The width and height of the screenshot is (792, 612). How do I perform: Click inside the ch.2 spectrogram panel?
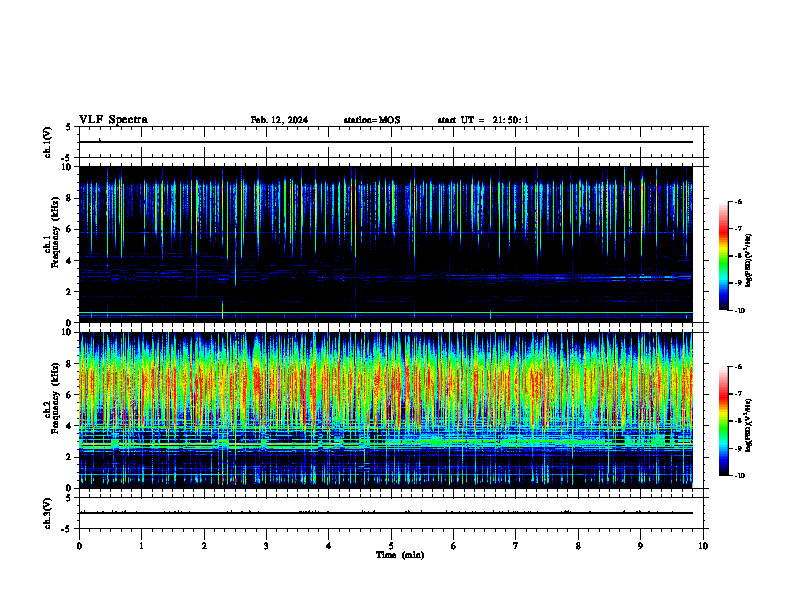click(386, 410)
